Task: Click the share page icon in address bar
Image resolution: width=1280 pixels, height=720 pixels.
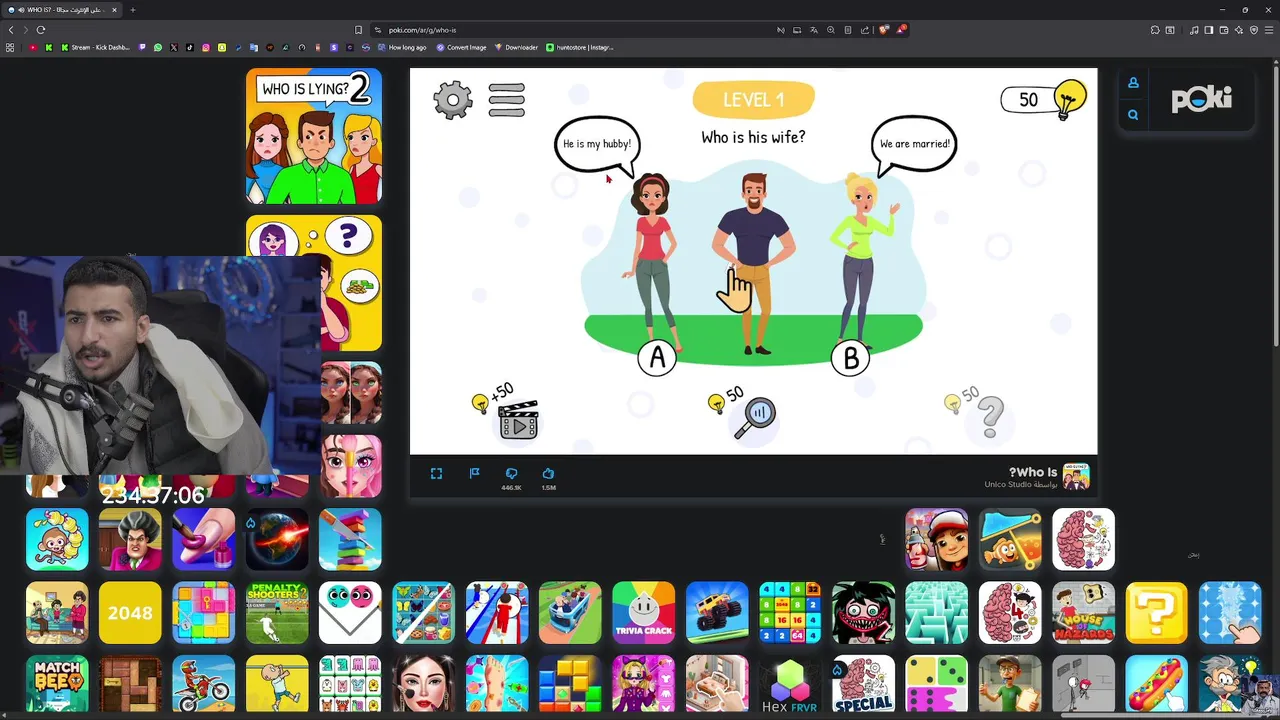Action: (864, 30)
